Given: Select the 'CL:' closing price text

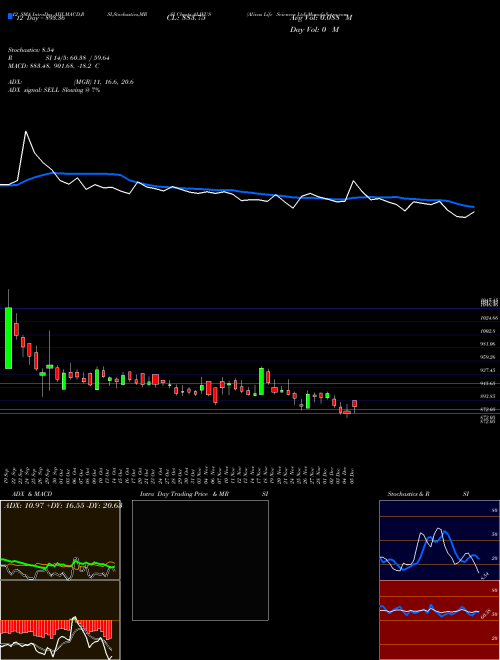Looking at the screenshot, I should [186, 18].
